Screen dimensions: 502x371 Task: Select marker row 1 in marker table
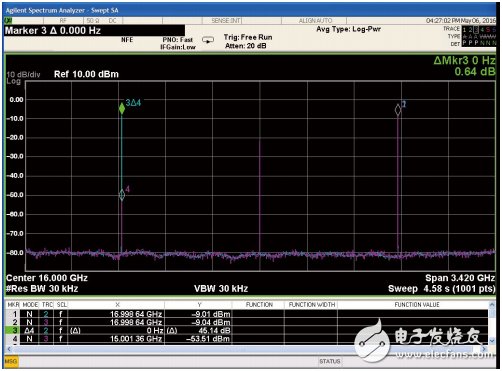pos(247,314)
